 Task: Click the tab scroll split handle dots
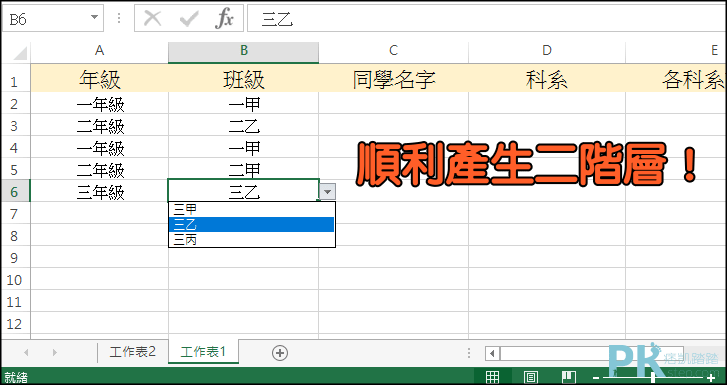(469, 353)
